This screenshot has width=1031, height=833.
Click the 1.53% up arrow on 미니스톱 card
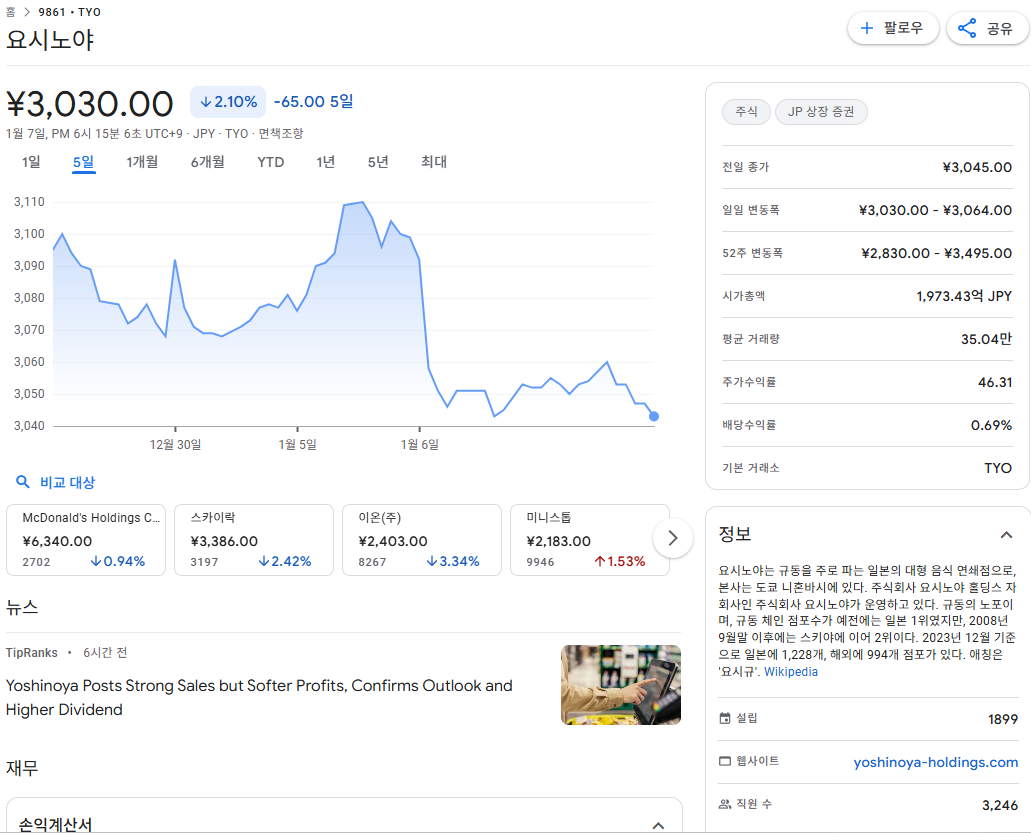(x=600, y=561)
